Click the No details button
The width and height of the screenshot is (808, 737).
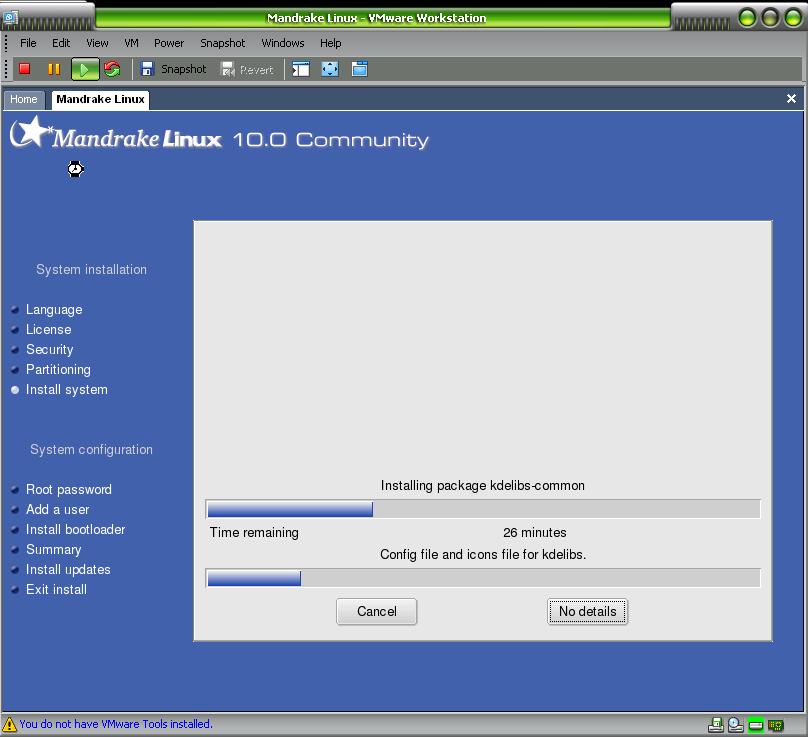pos(587,611)
